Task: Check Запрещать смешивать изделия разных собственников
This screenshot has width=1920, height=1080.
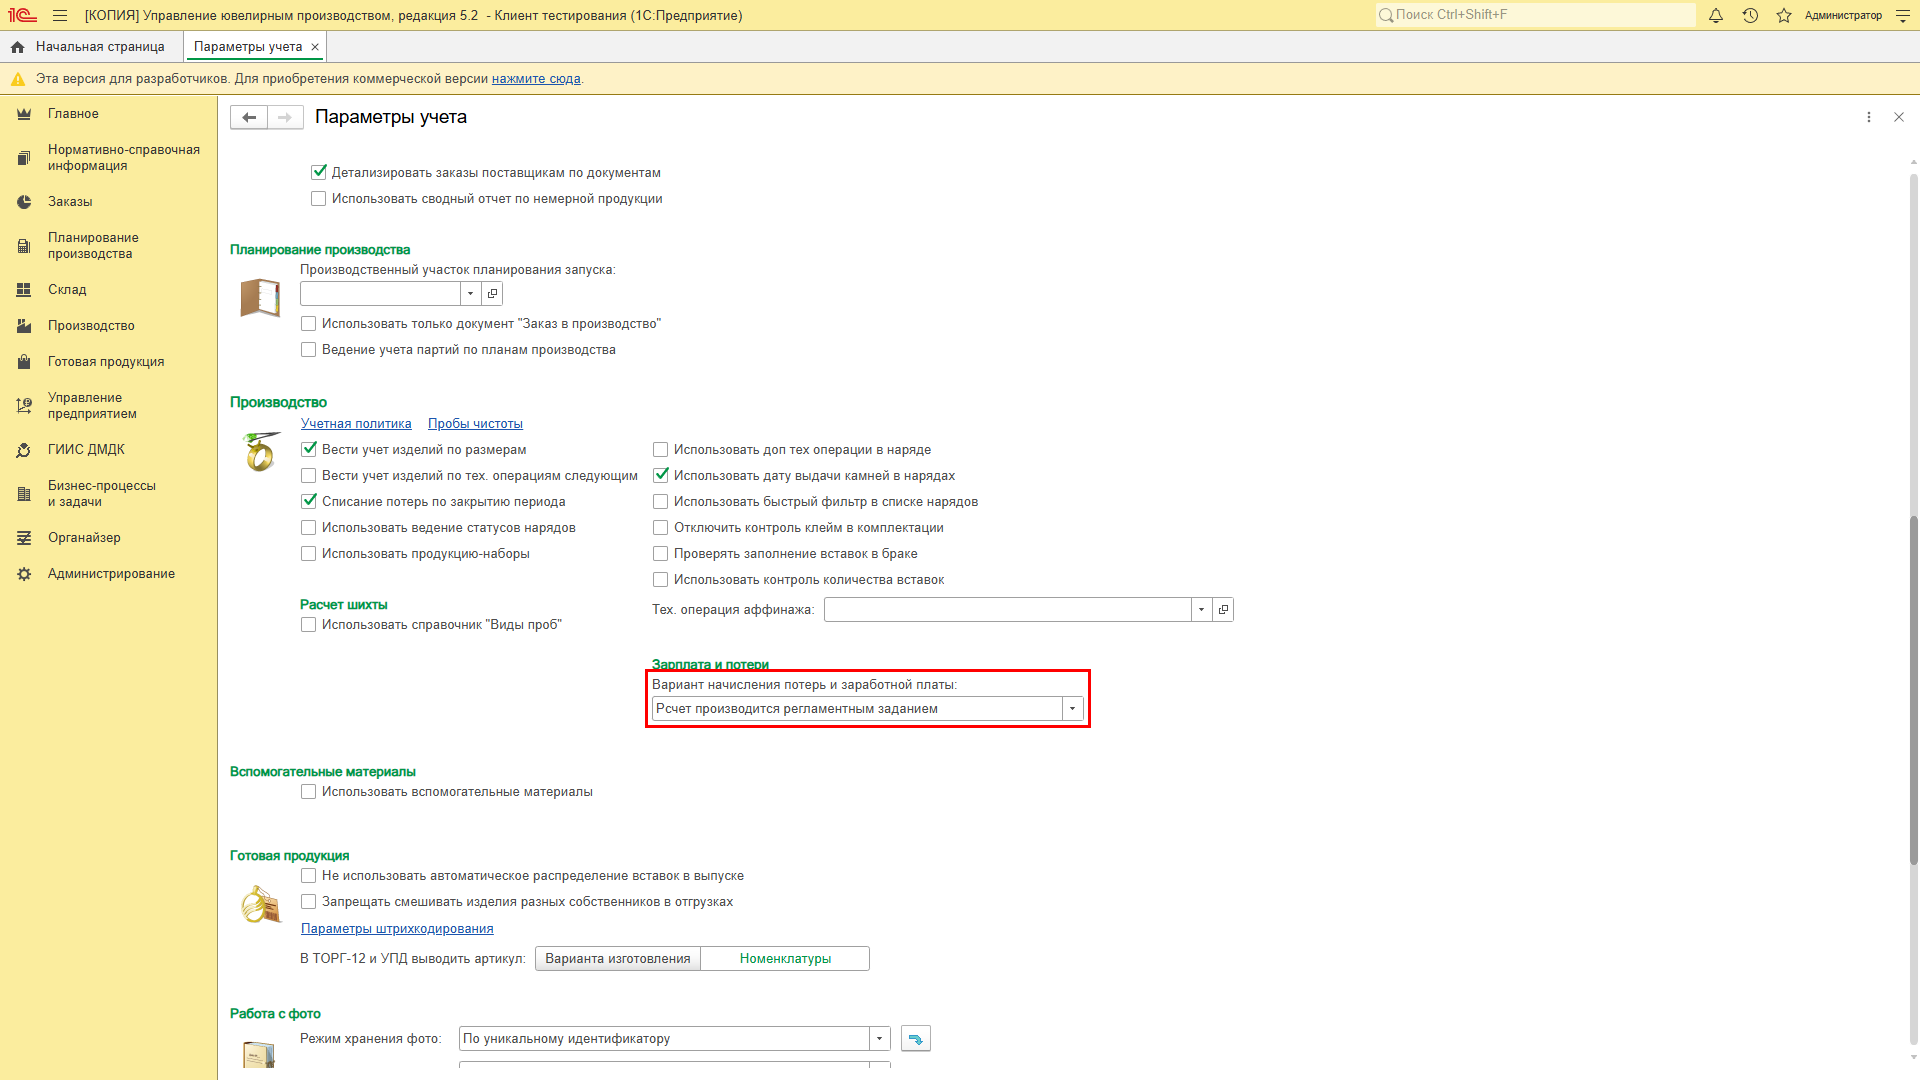Action: click(309, 901)
